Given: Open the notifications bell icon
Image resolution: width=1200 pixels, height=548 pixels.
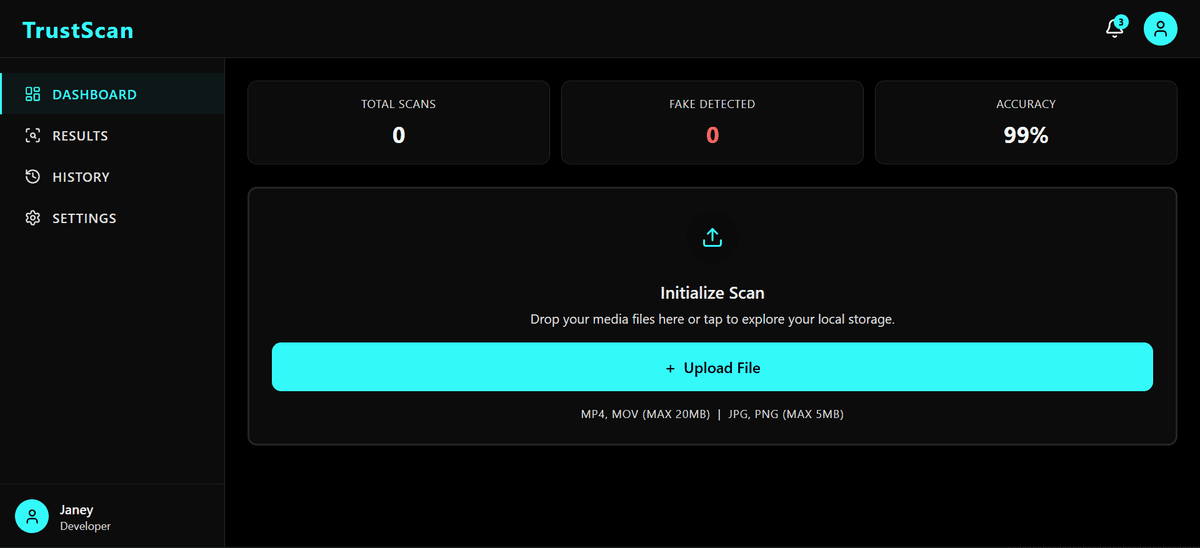Looking at the screenshot, I should coord(1114,29).
